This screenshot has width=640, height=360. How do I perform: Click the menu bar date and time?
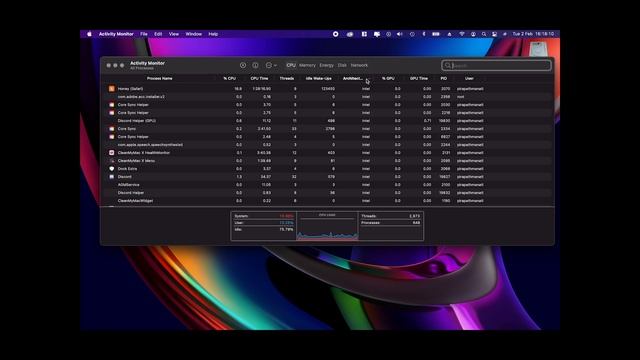point(533,34)
